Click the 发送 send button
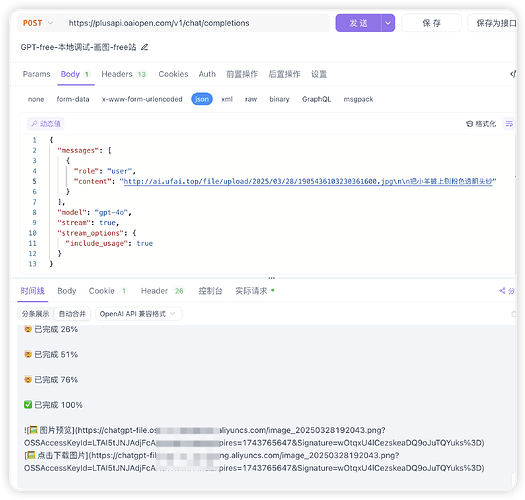The height and width of the screenshot is (500, 525). [359, 23]
